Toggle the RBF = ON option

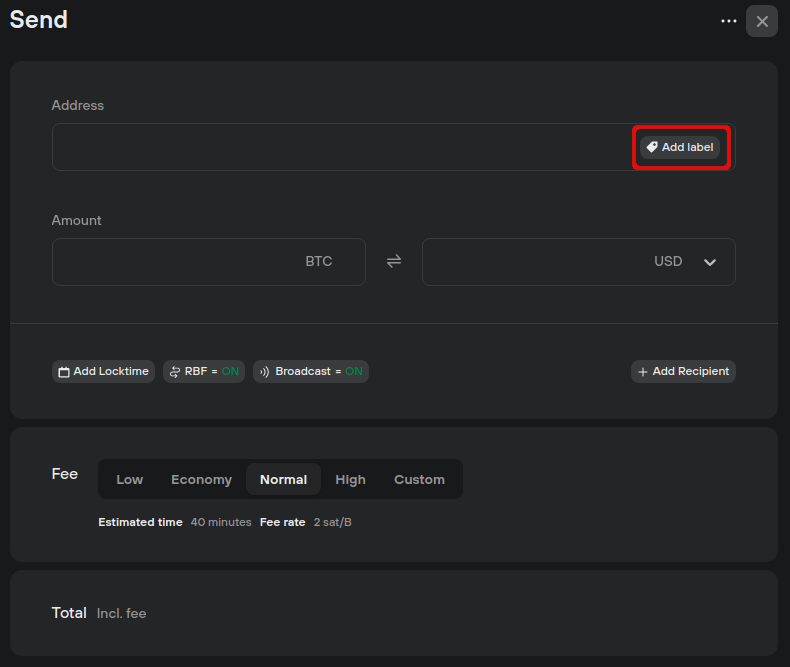pos(204,371)
